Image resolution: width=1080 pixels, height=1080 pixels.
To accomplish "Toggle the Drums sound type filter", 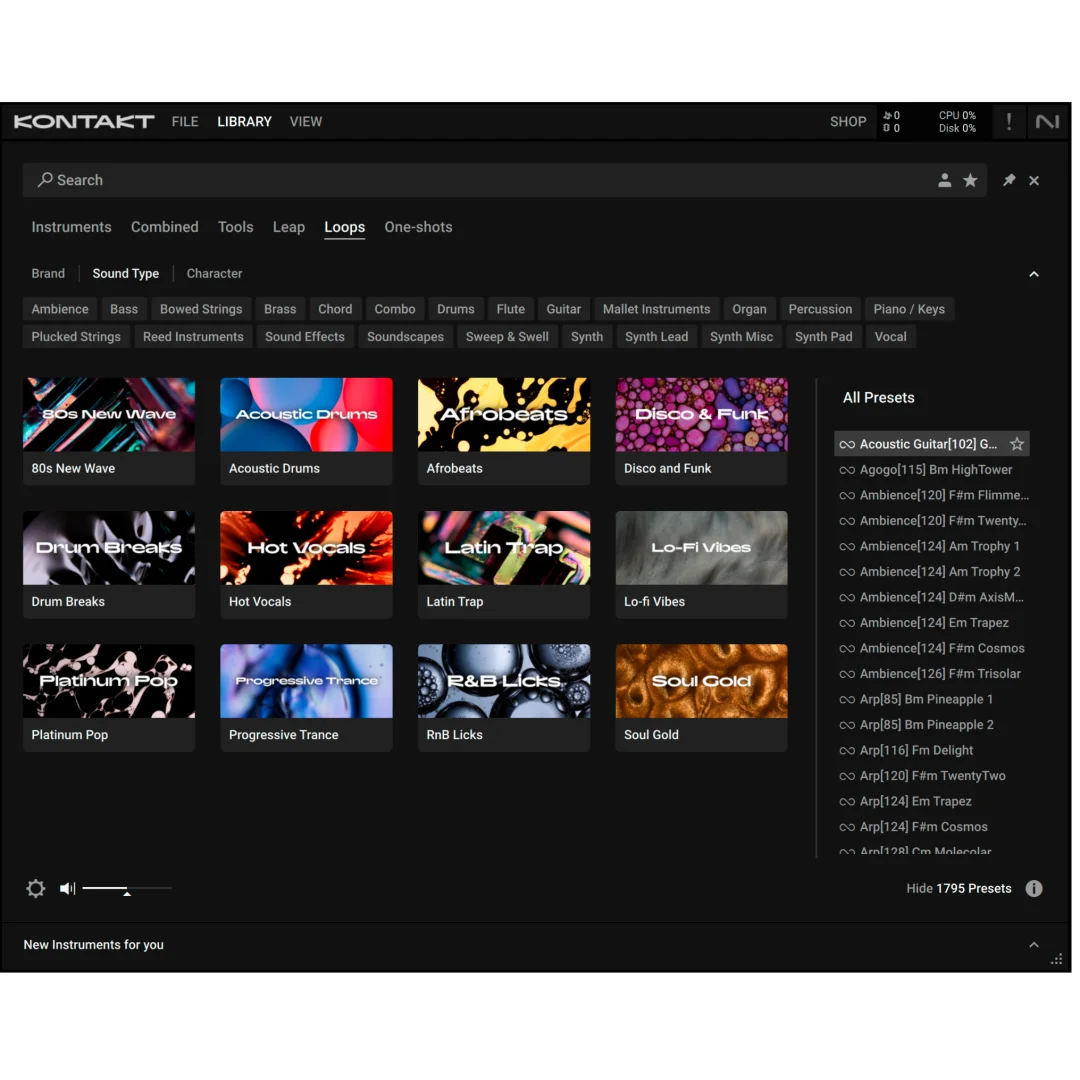I will coord(455,309).
